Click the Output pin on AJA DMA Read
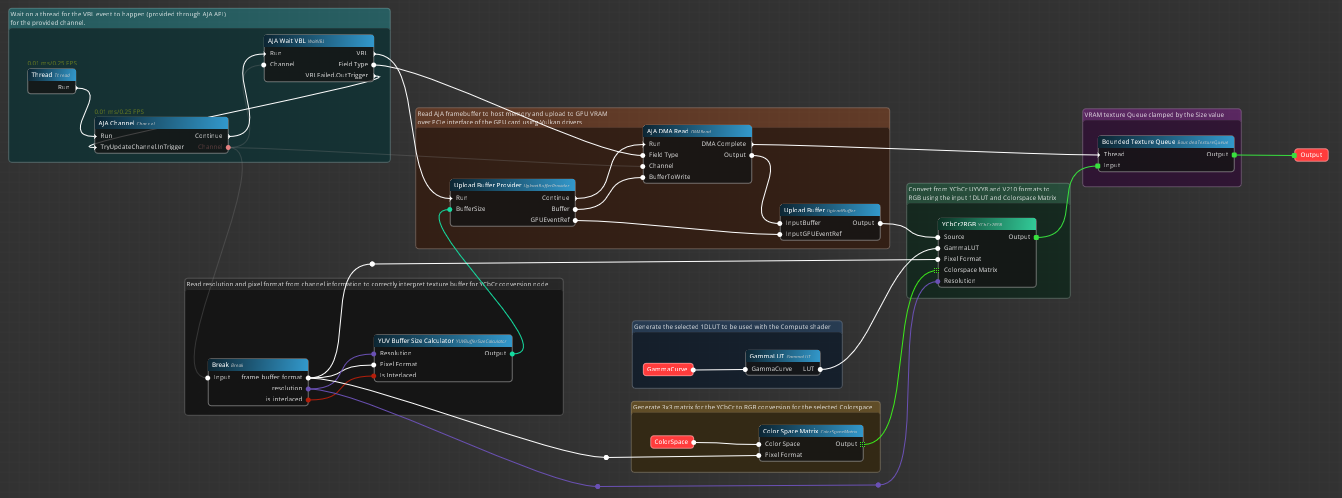 tap(752, 155)
